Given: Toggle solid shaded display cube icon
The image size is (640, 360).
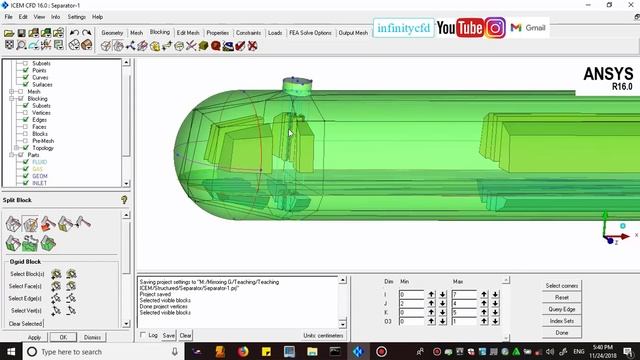Looking at the screenshot, I should click(x=87, y=45).
